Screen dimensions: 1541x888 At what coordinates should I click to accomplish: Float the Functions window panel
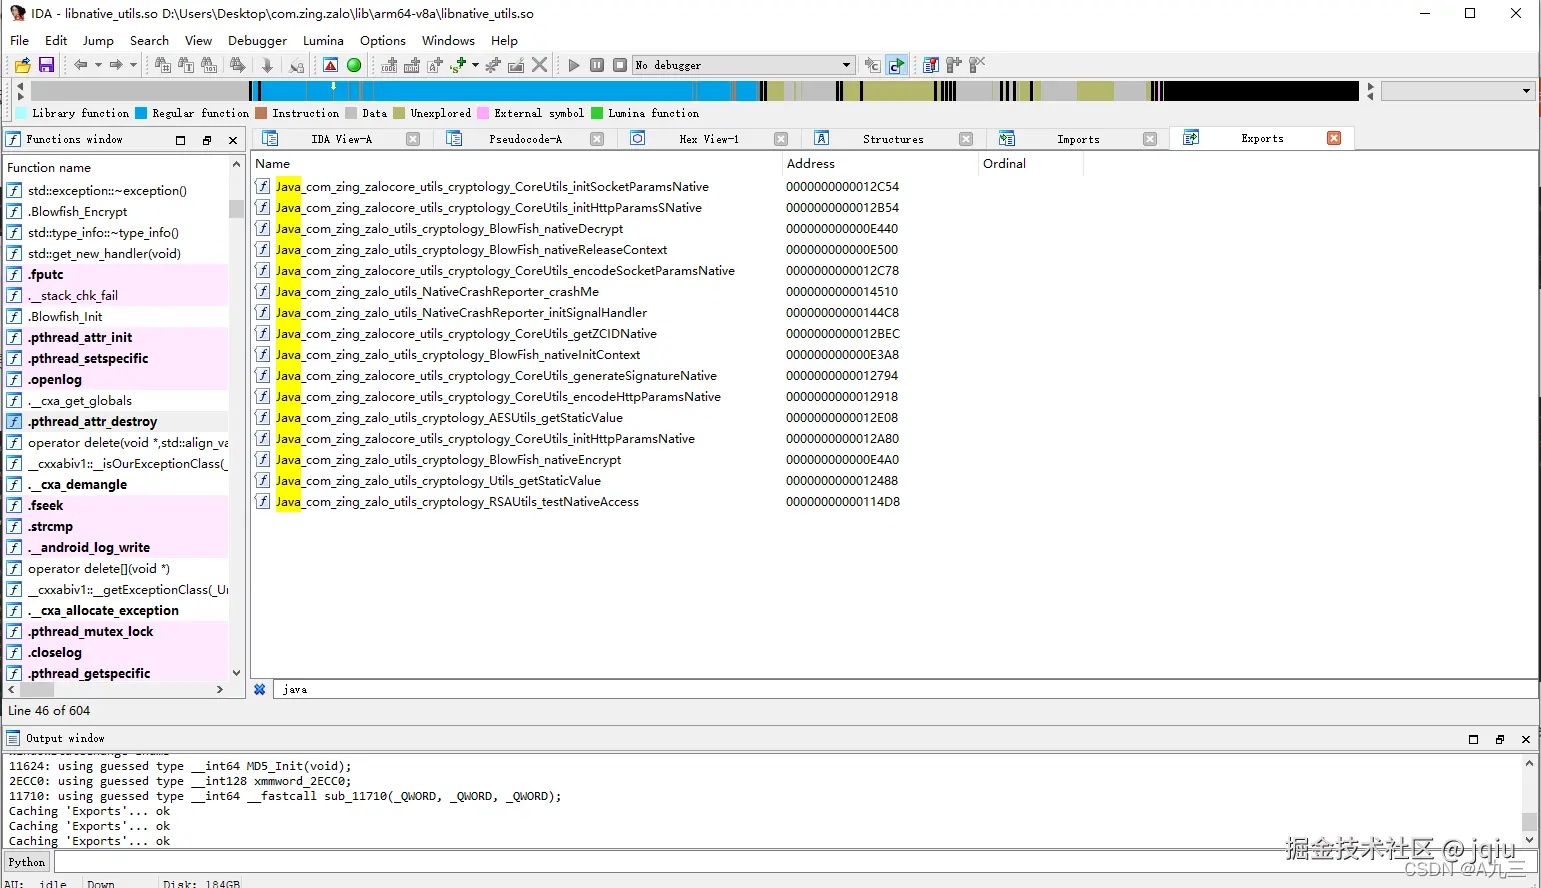click(207, 141)
